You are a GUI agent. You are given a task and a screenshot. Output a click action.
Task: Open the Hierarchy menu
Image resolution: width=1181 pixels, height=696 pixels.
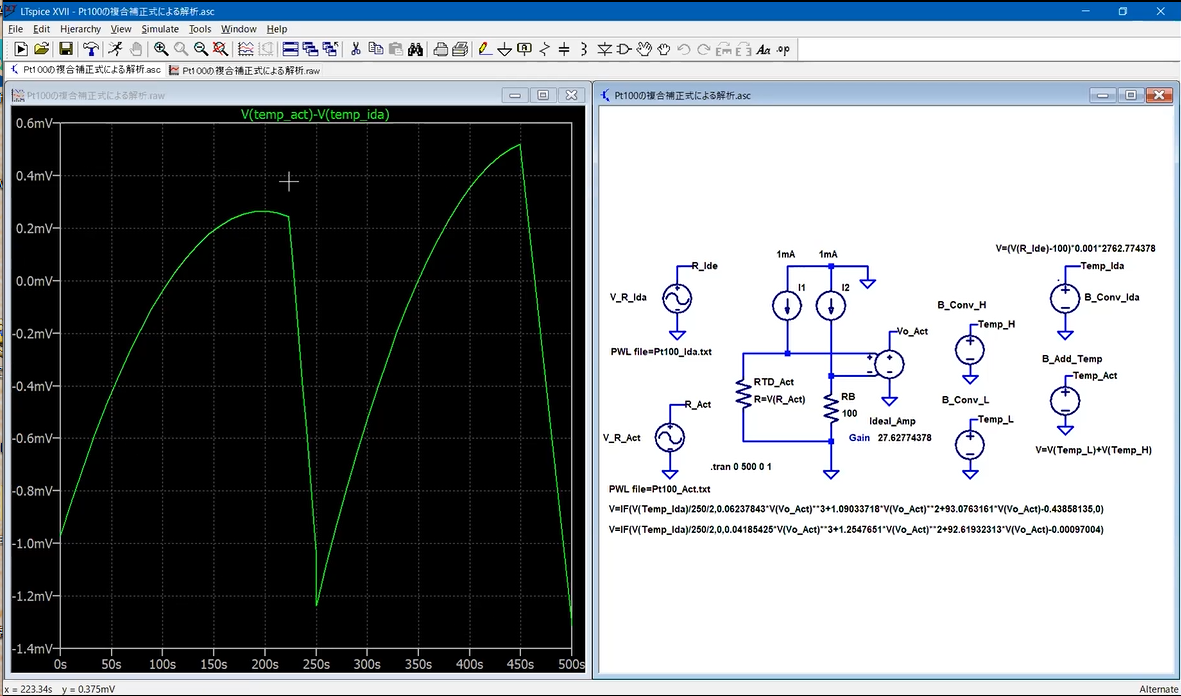tap(80, 29)
